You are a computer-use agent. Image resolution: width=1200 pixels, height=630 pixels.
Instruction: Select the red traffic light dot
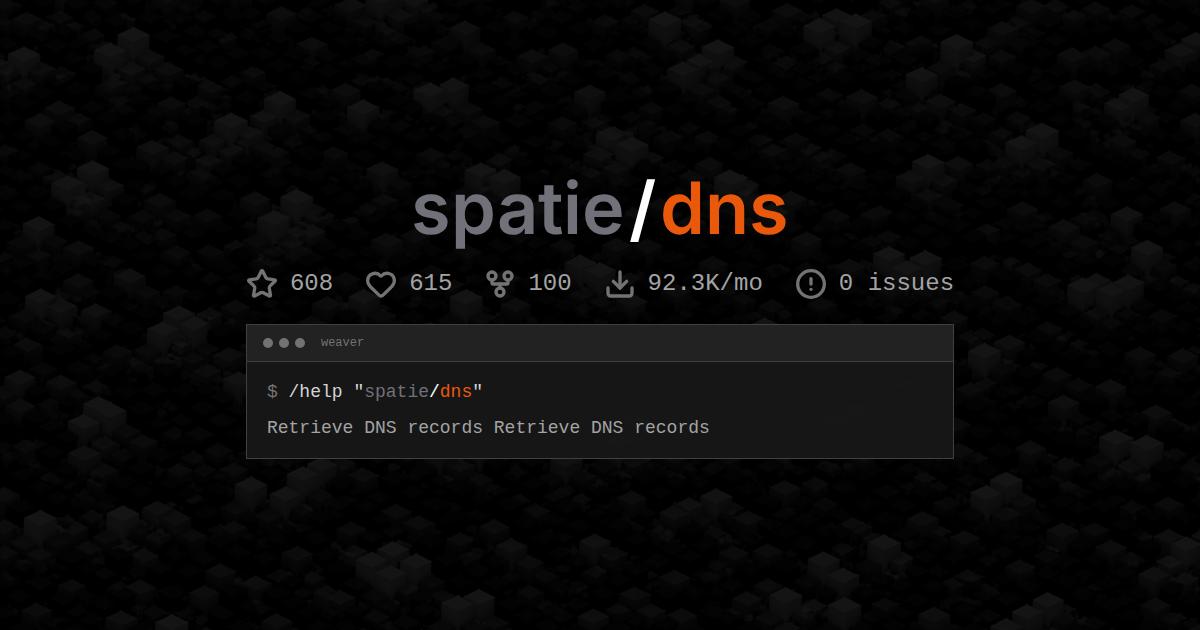pos(268,342)
